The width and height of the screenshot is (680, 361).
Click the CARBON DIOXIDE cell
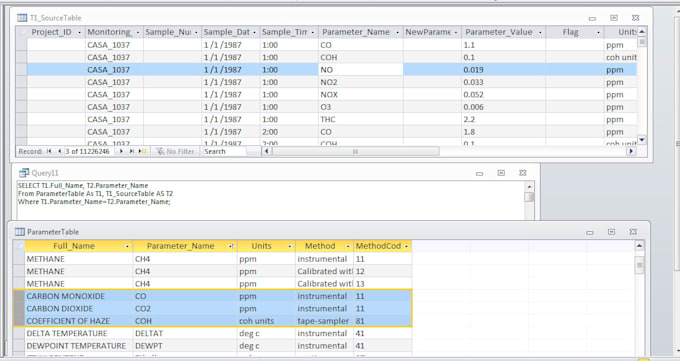click(x=79, y=308)
